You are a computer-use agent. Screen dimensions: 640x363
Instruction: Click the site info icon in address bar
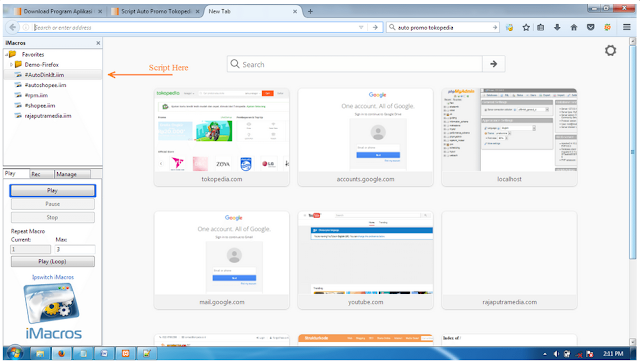[x=26, y=27]
